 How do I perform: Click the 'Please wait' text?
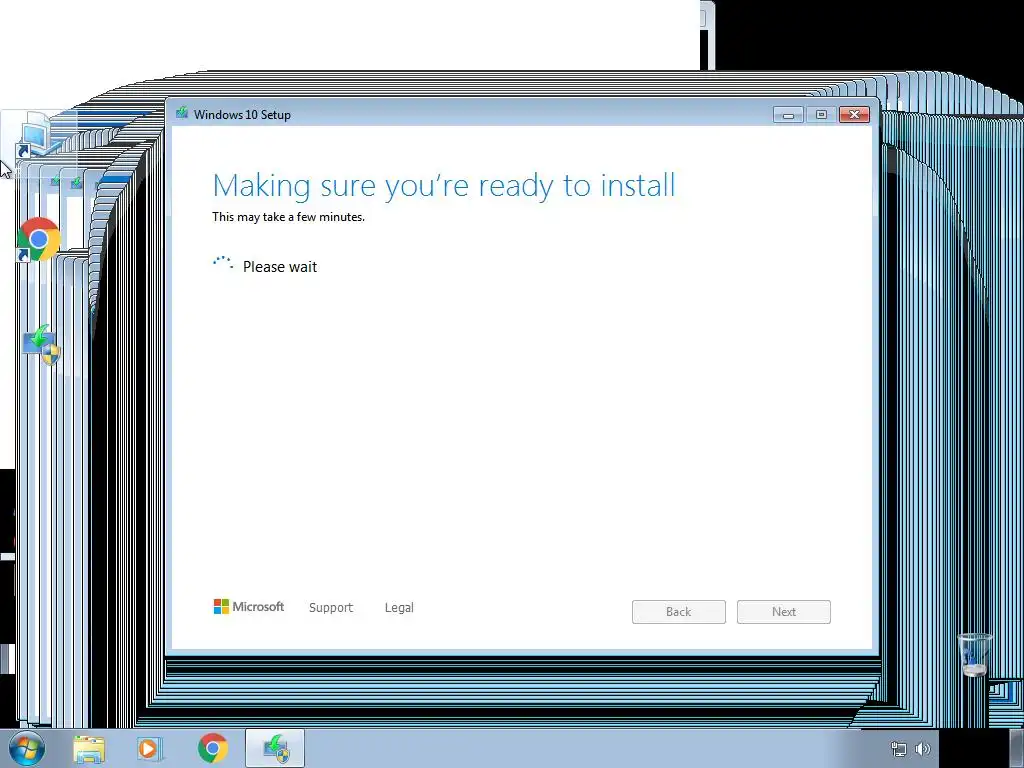[280, 266]
